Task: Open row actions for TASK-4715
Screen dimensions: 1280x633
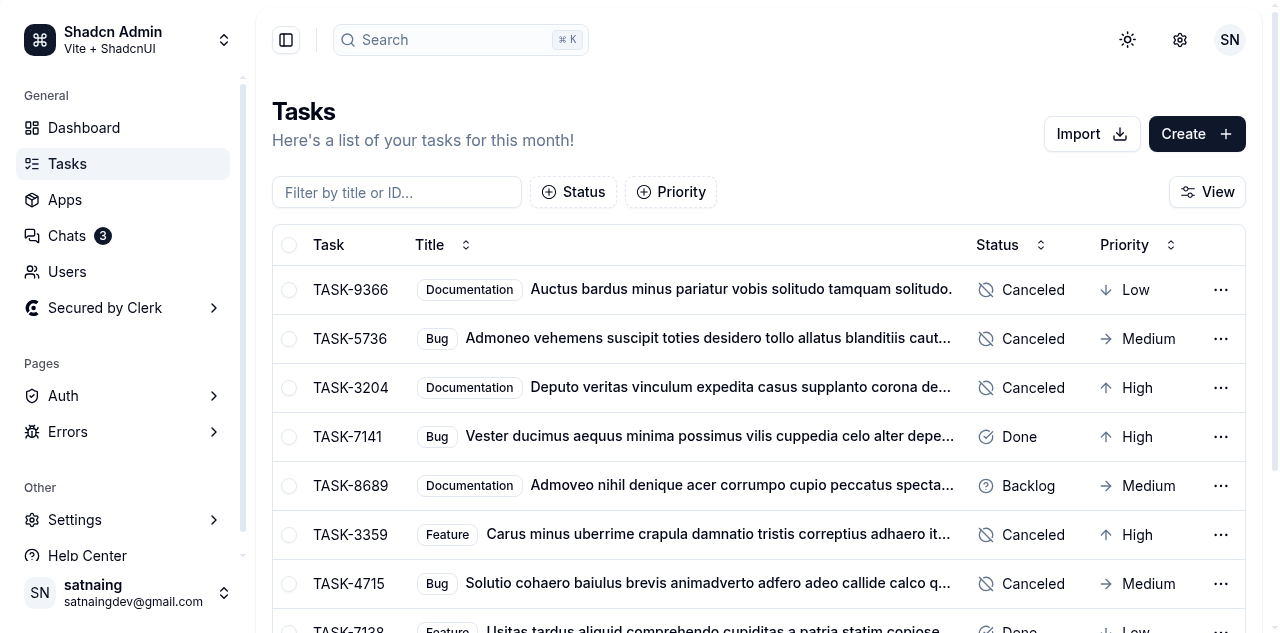Action: pos(1221,584)
